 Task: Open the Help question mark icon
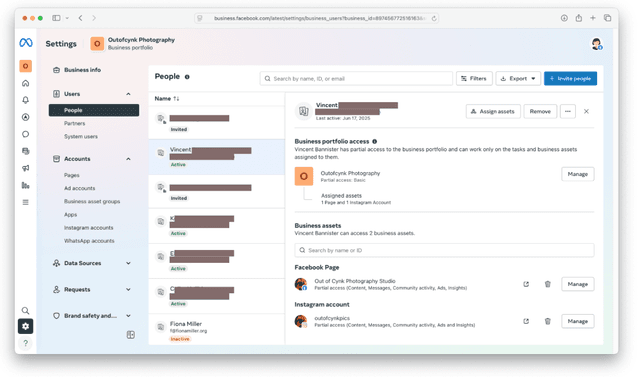(25, 343)
